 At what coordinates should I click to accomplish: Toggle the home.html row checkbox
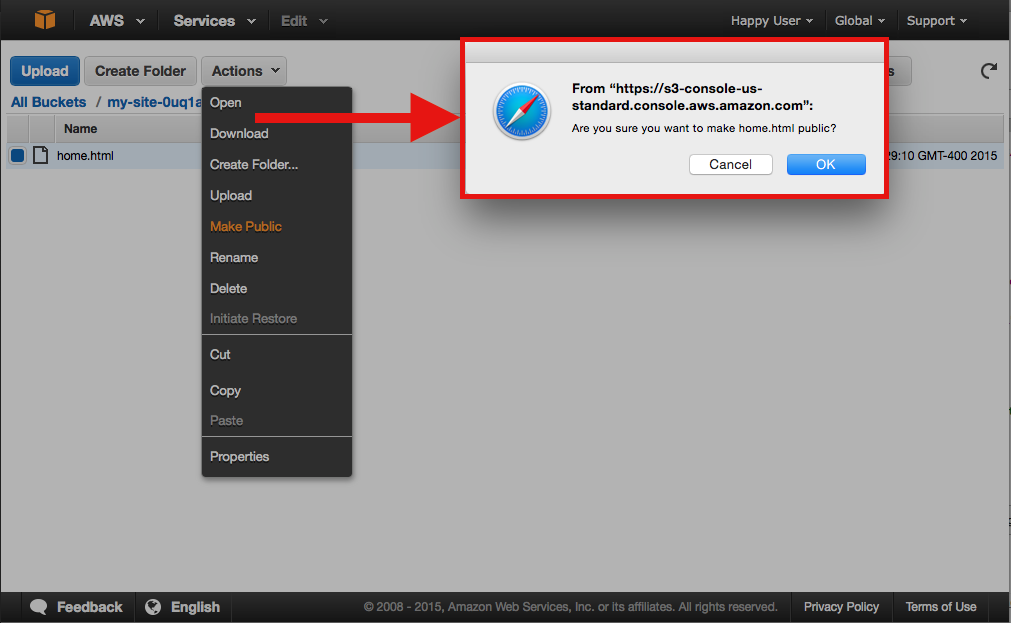(17, 155)
